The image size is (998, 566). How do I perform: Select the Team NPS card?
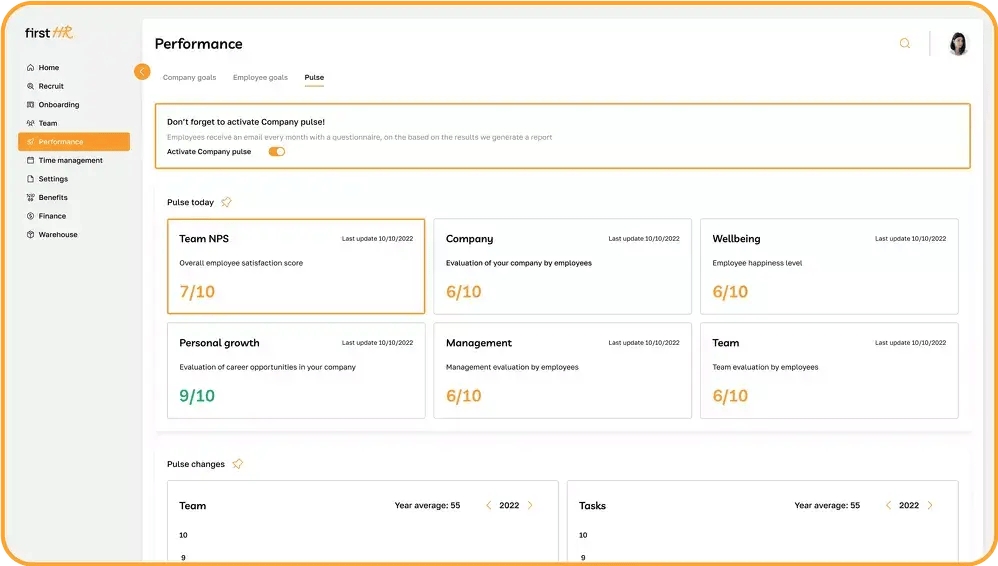296,266
